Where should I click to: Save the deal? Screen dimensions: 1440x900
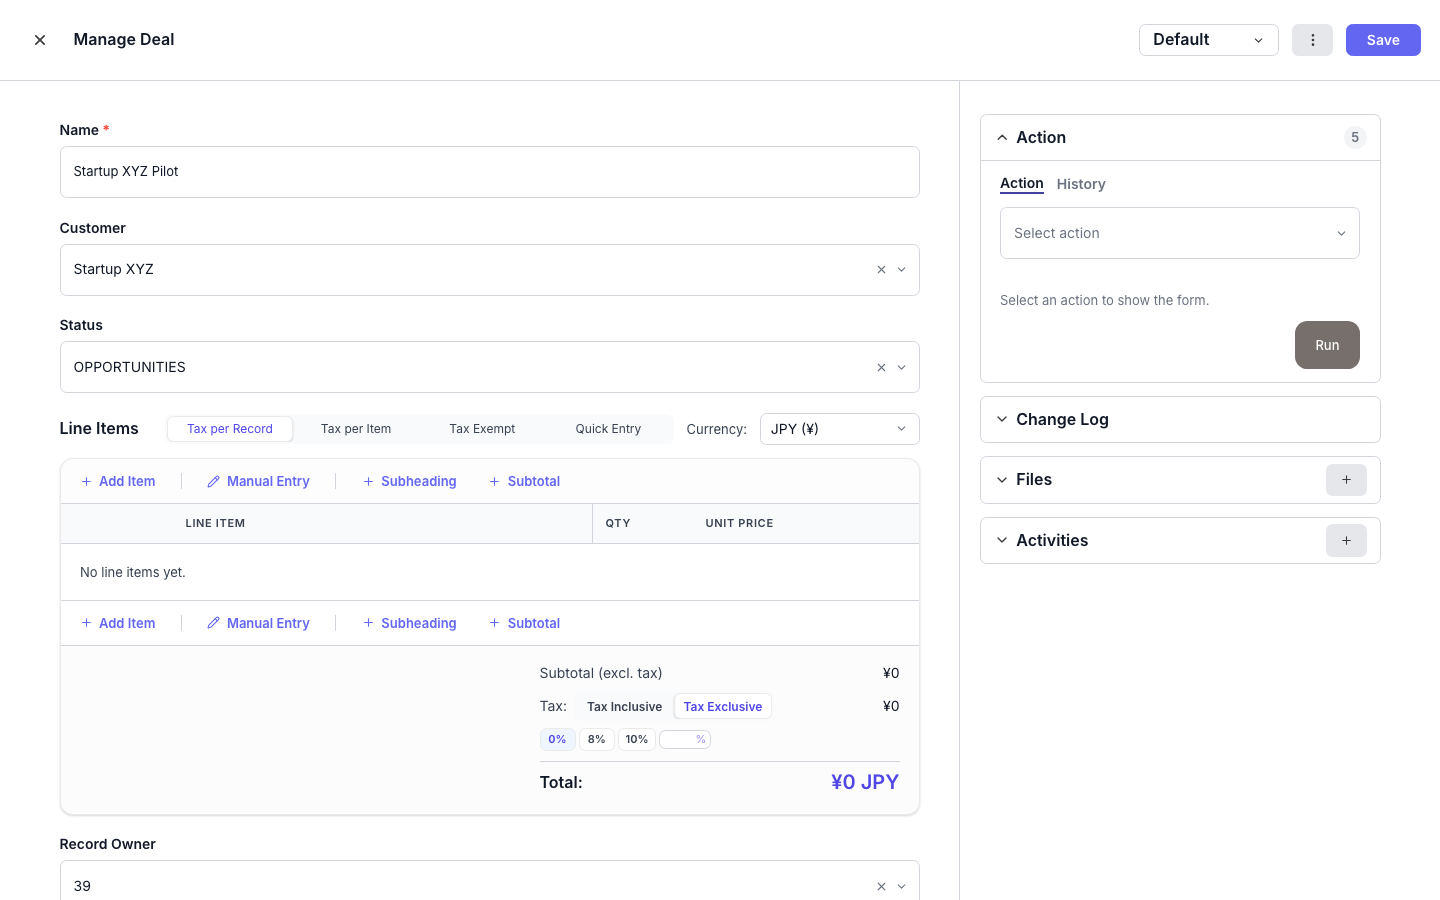point(1383,40)
